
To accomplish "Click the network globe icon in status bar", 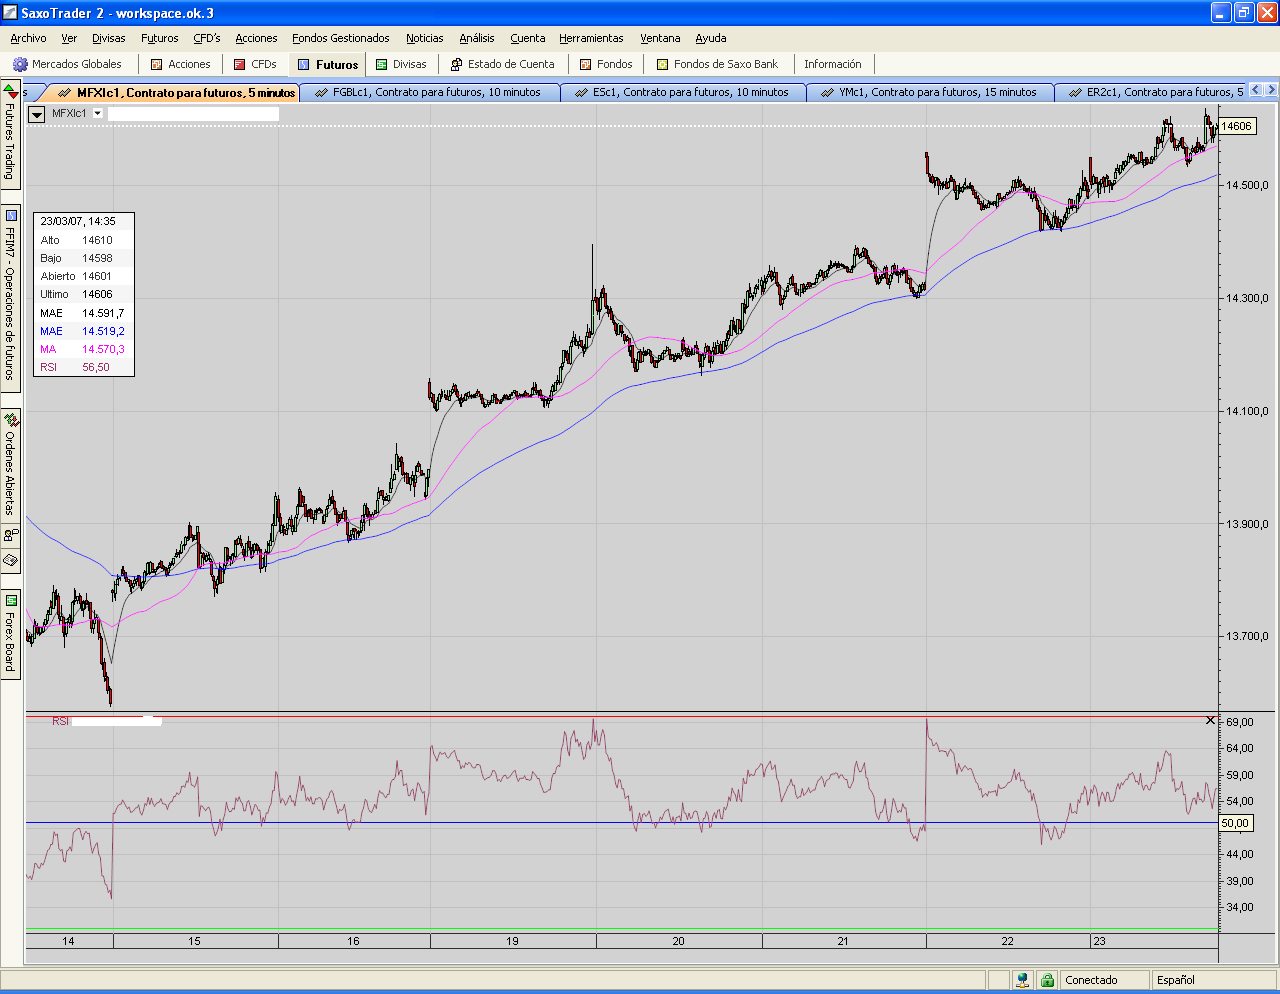I will (1022, 980).
